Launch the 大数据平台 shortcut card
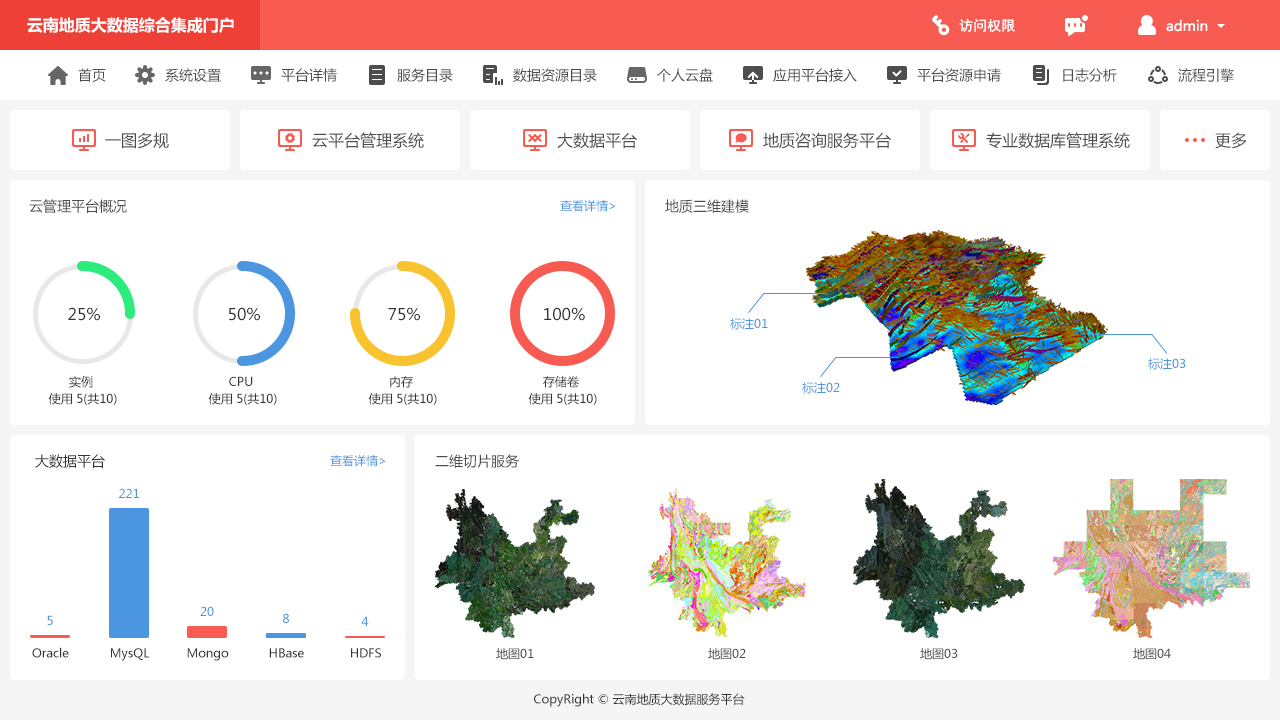The height and width of the screenshot is (720, 1280). (x=580, y=140)
